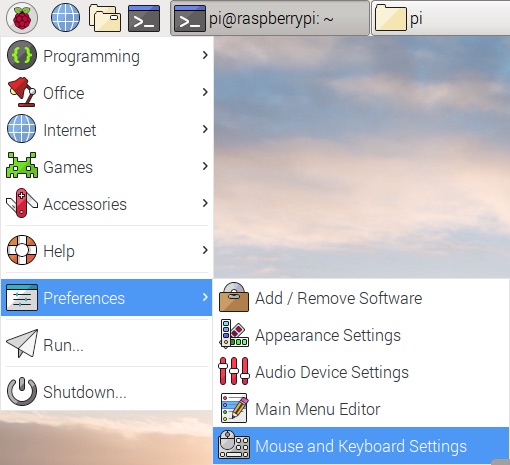
Task: Launch the Terminal launcher icon in taskbar
Action: click(144, 18)
